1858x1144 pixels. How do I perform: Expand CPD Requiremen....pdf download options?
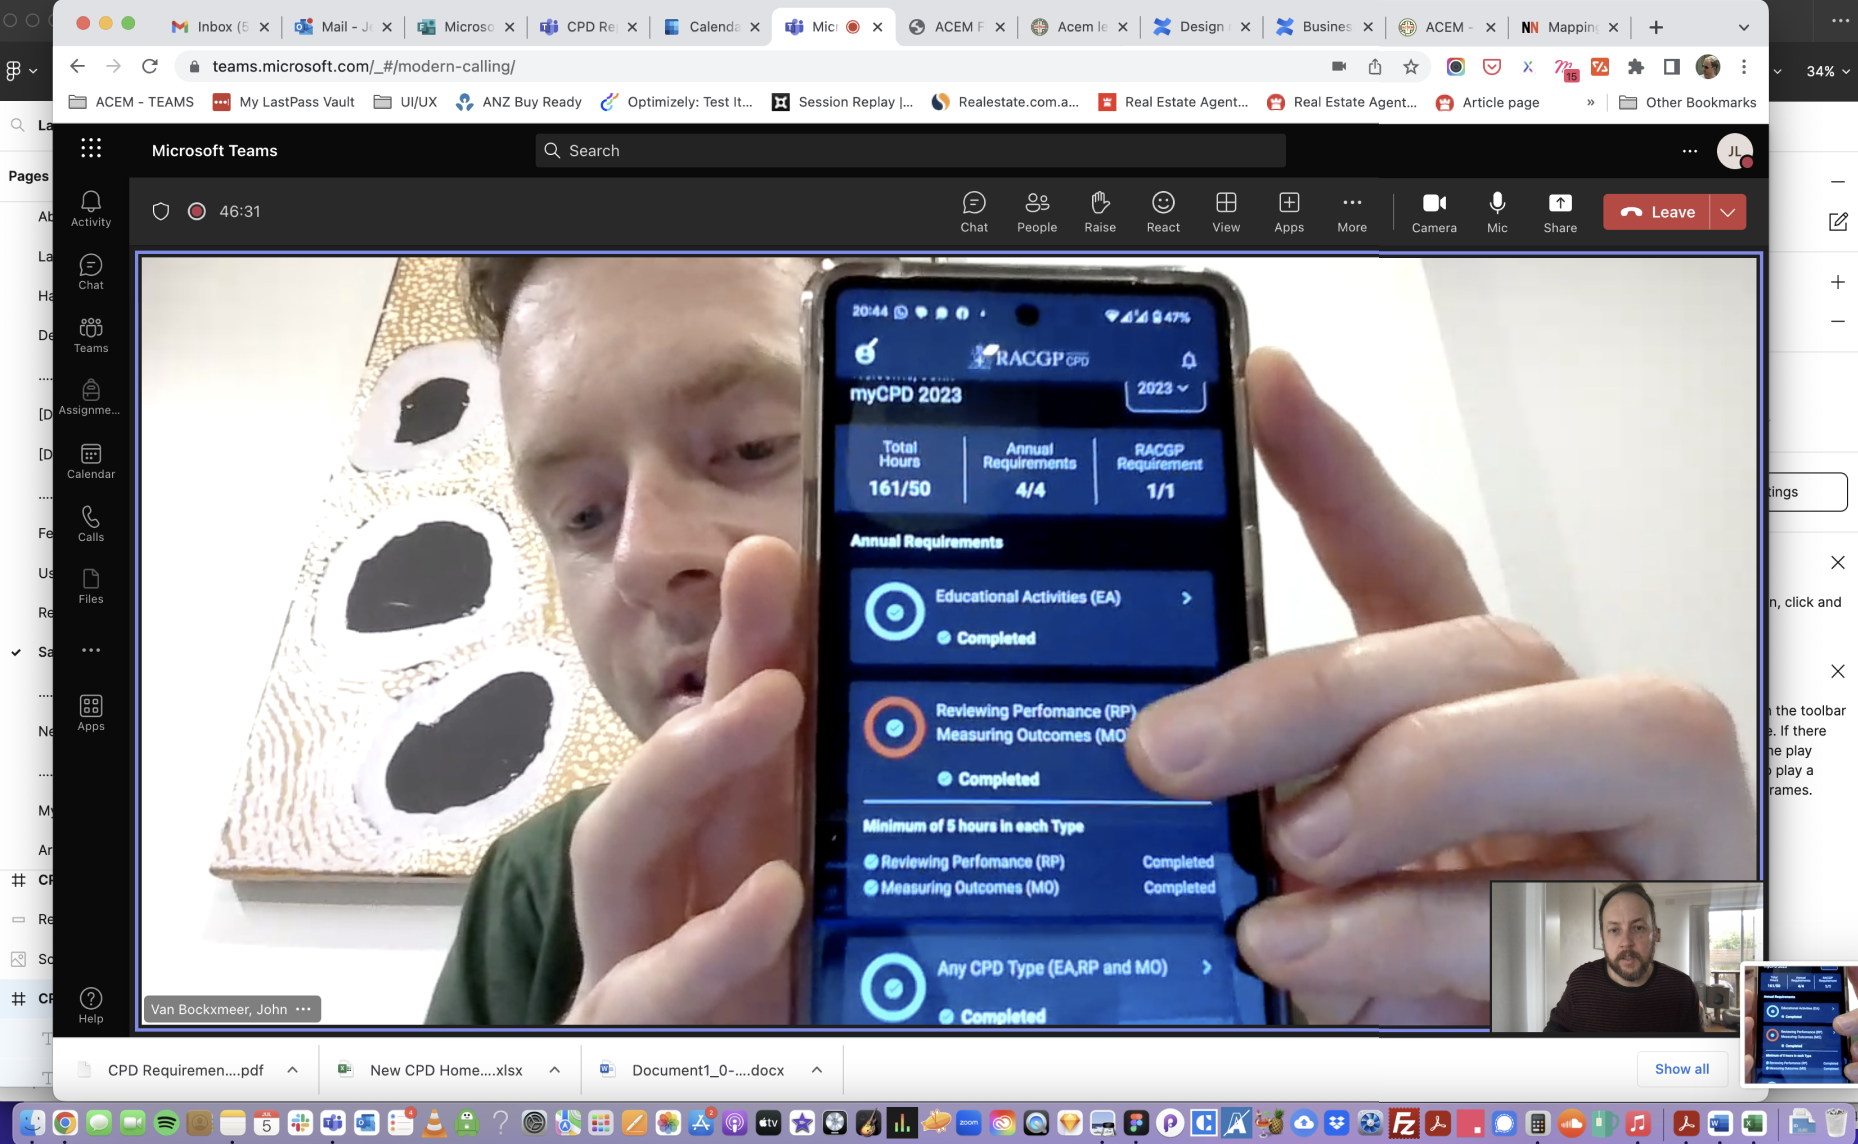pos(292,1070)
